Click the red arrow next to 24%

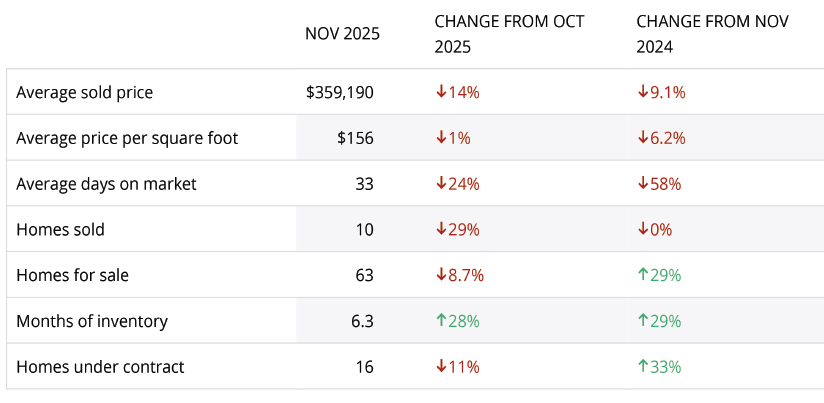pos(440,184)
